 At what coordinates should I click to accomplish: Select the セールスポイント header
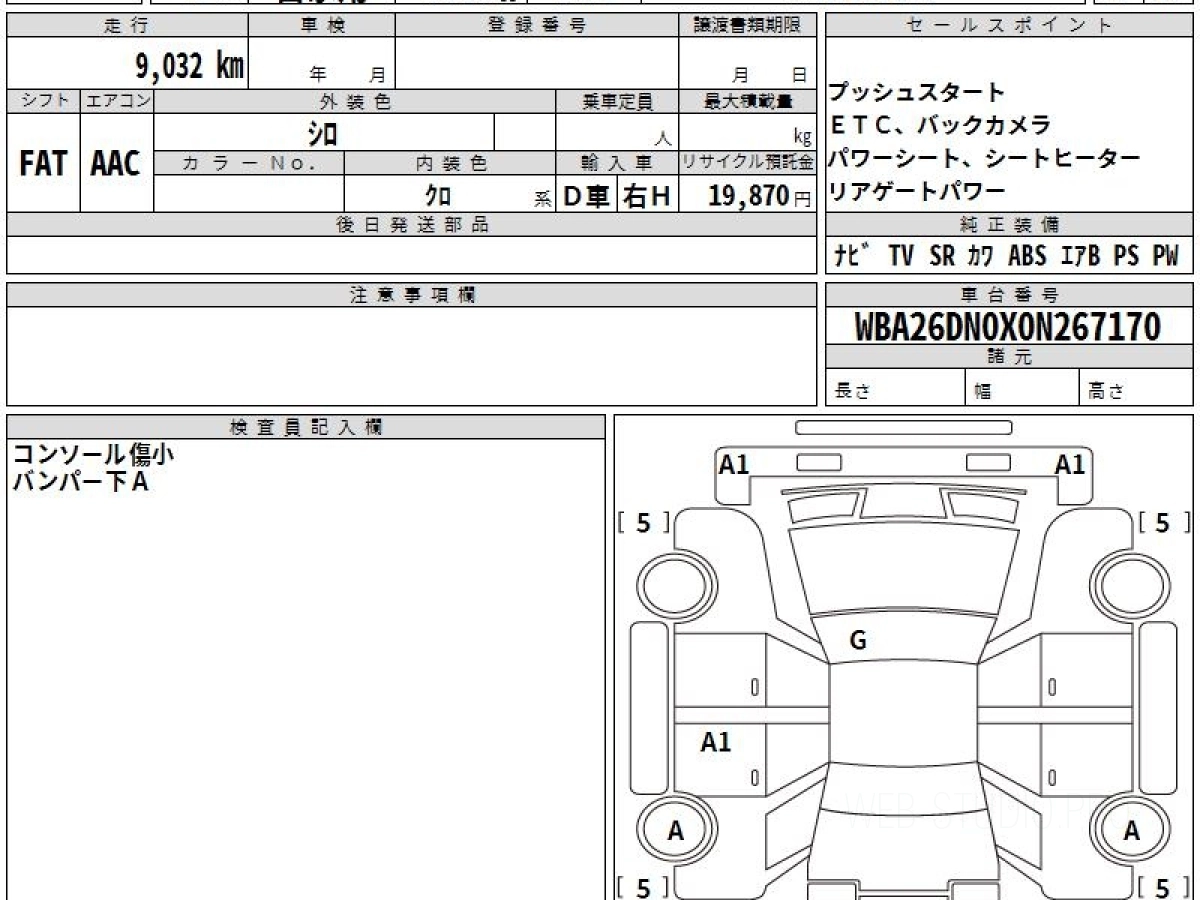click(1009, 26)
